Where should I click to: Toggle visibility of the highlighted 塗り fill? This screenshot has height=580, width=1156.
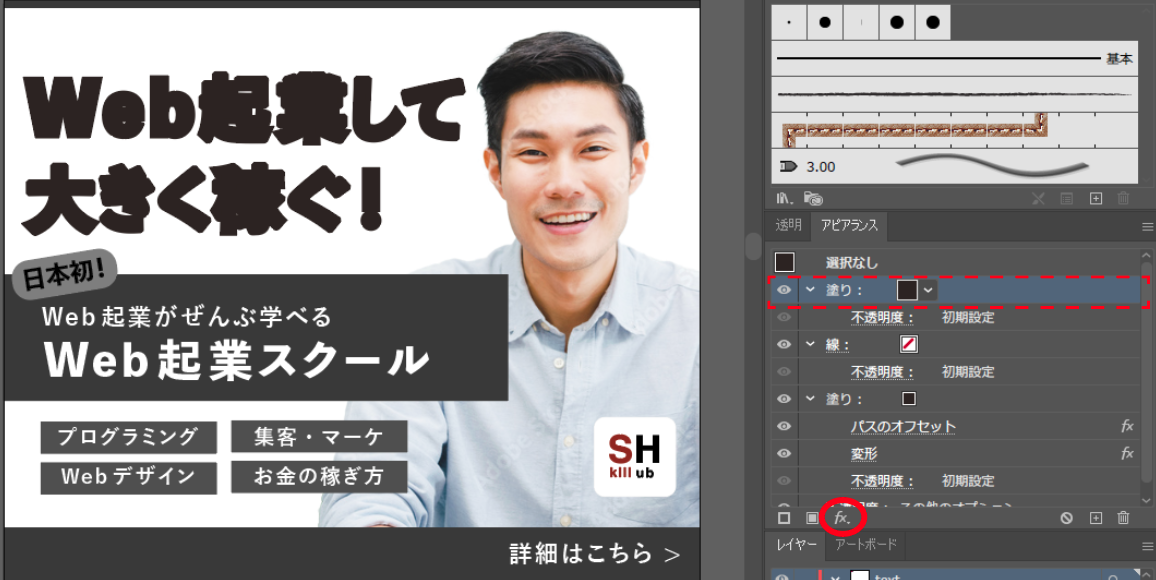(x=784, y=290)
